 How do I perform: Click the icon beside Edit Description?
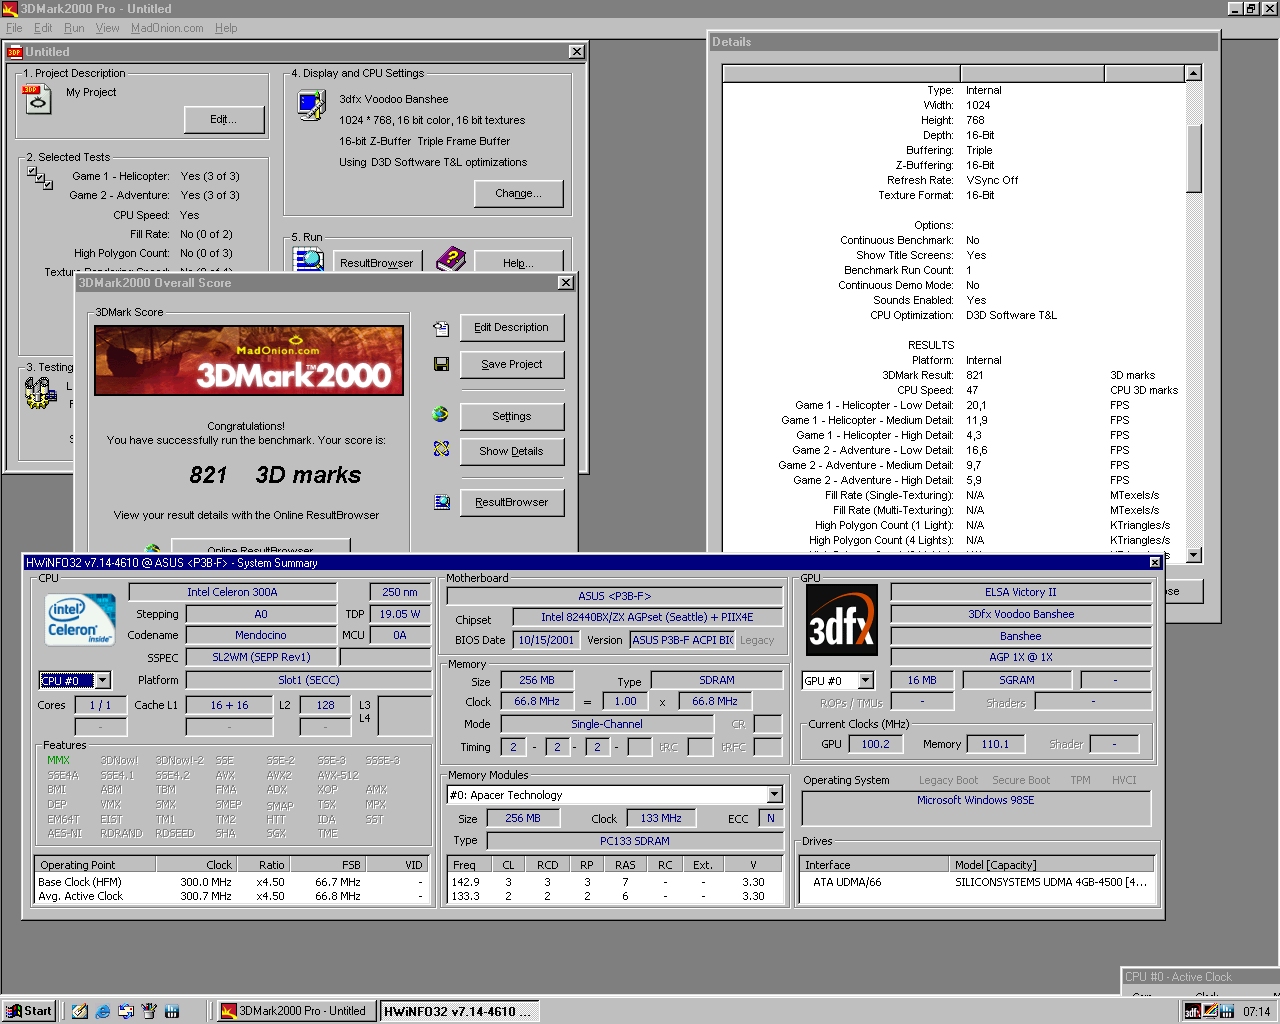point(441,328)
